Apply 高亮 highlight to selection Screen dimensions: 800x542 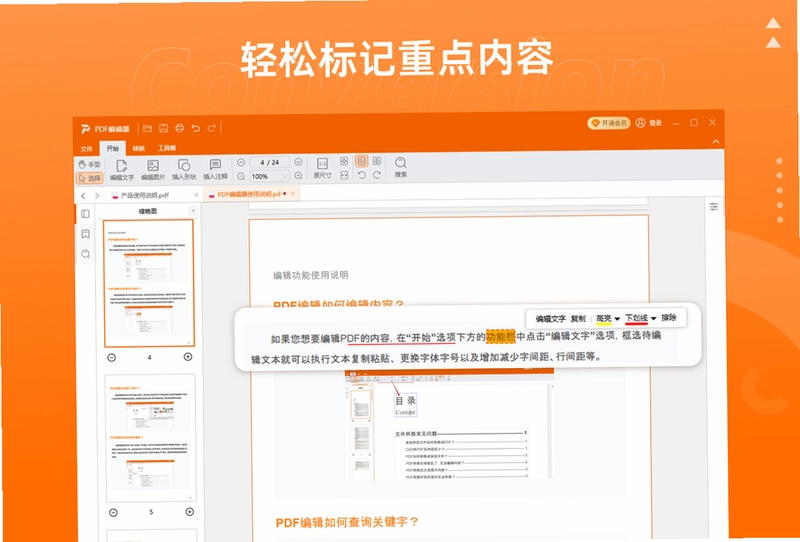[x=604, y=319]
